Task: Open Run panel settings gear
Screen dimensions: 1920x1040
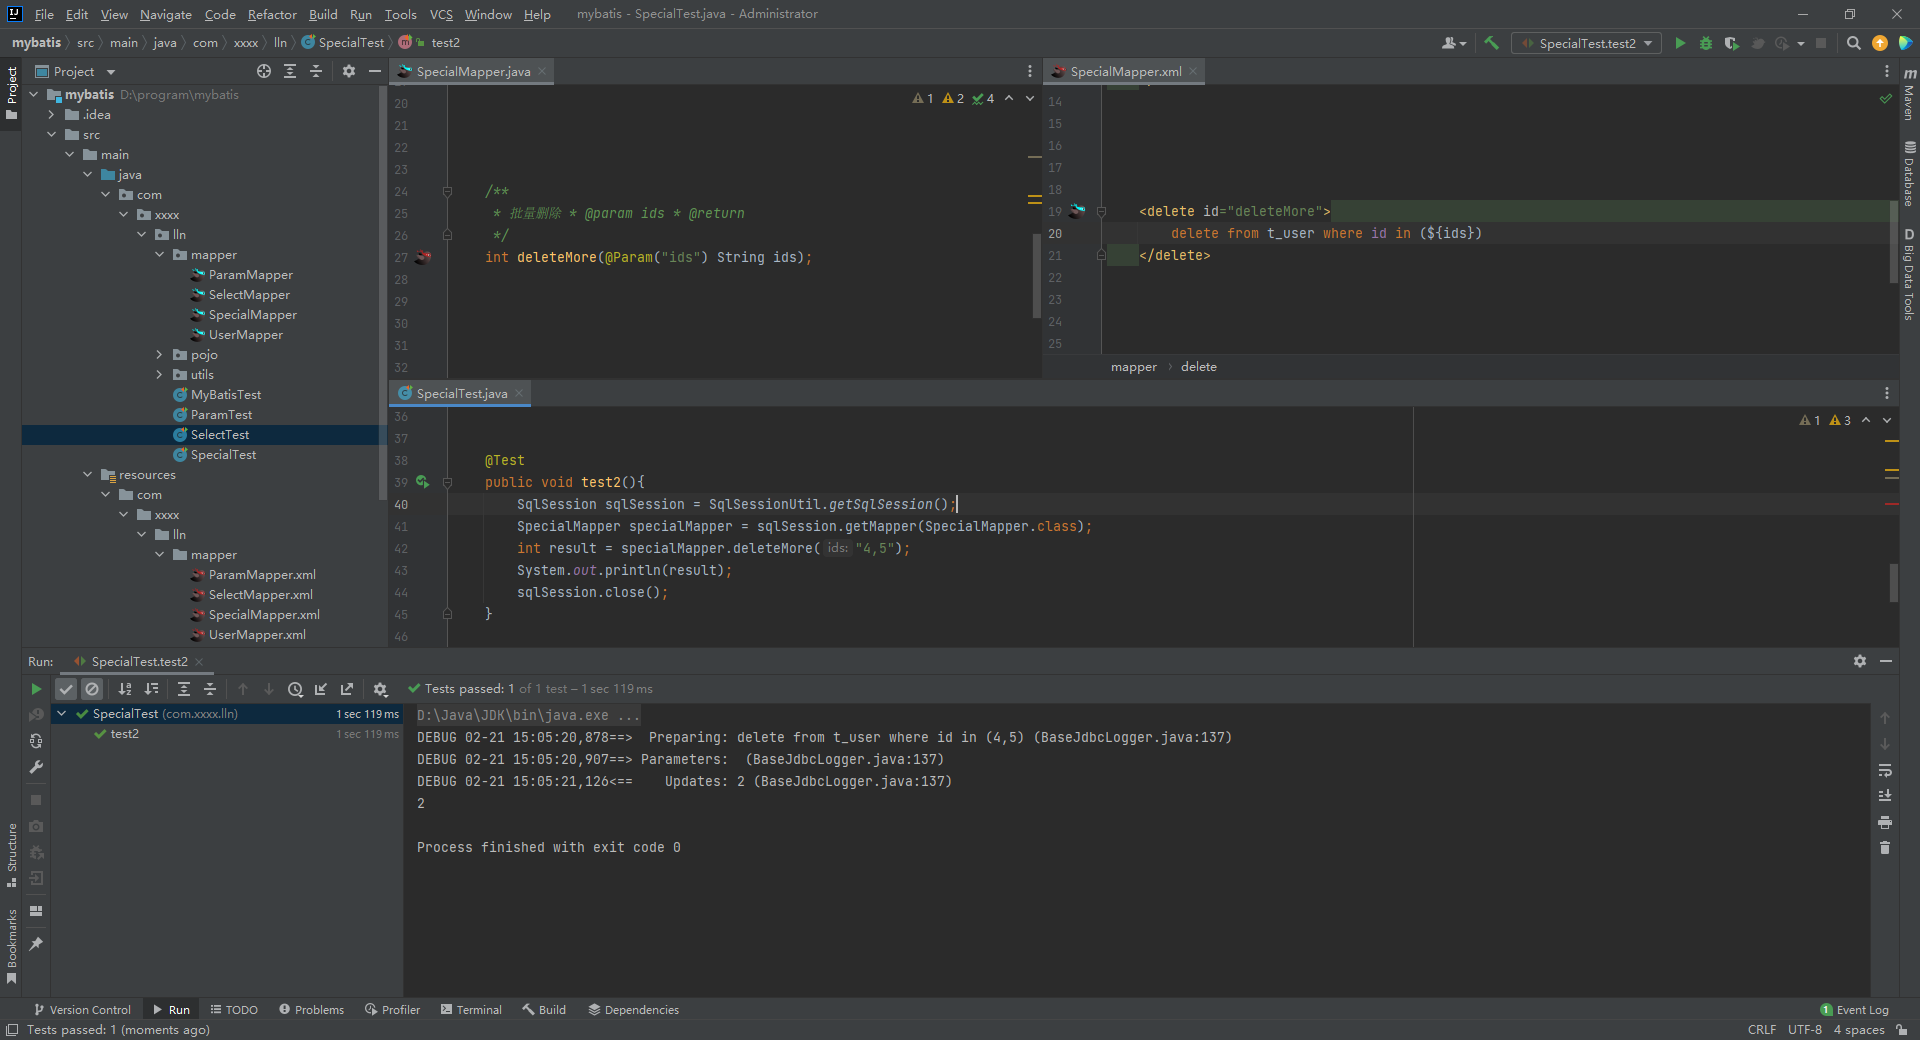Action: pos(1859,661)
